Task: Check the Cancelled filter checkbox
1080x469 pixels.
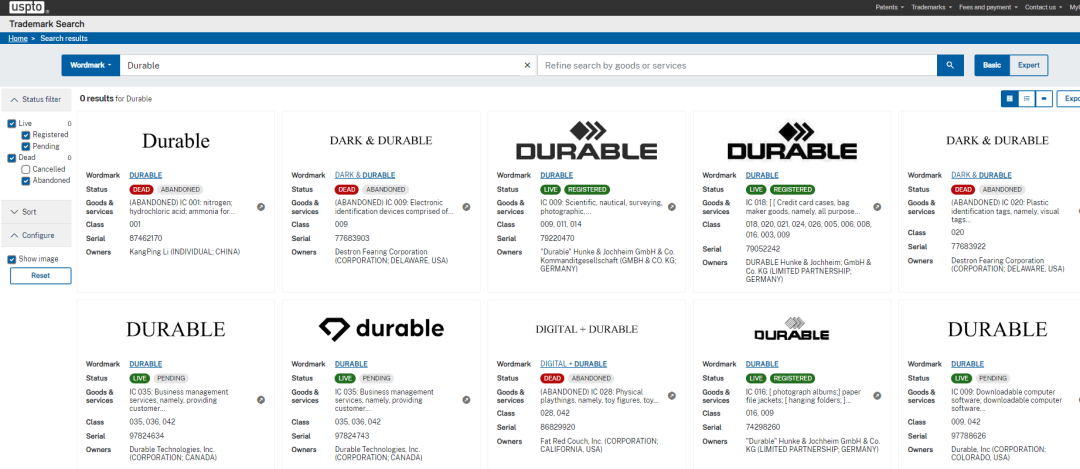Action: click(x=25, y=169)
